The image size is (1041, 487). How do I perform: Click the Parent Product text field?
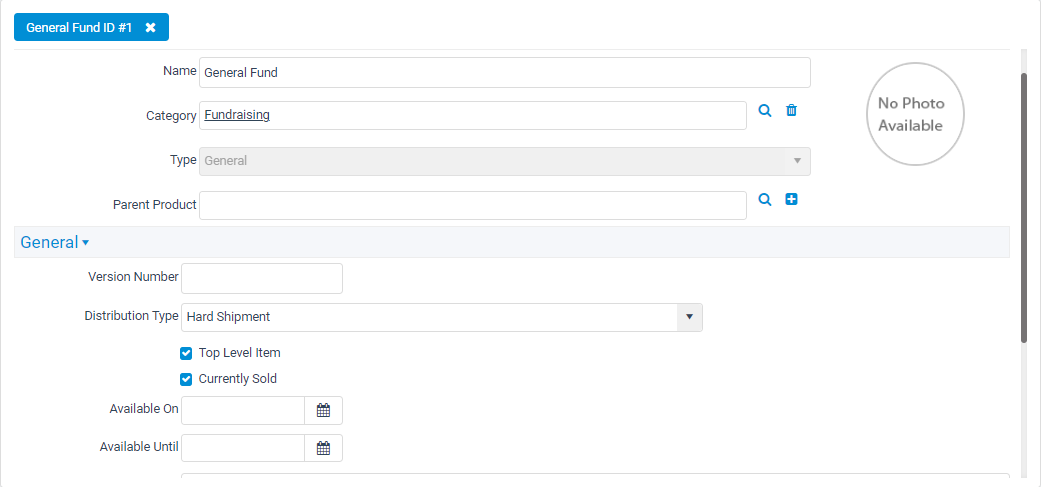click(x=473, y=205)
